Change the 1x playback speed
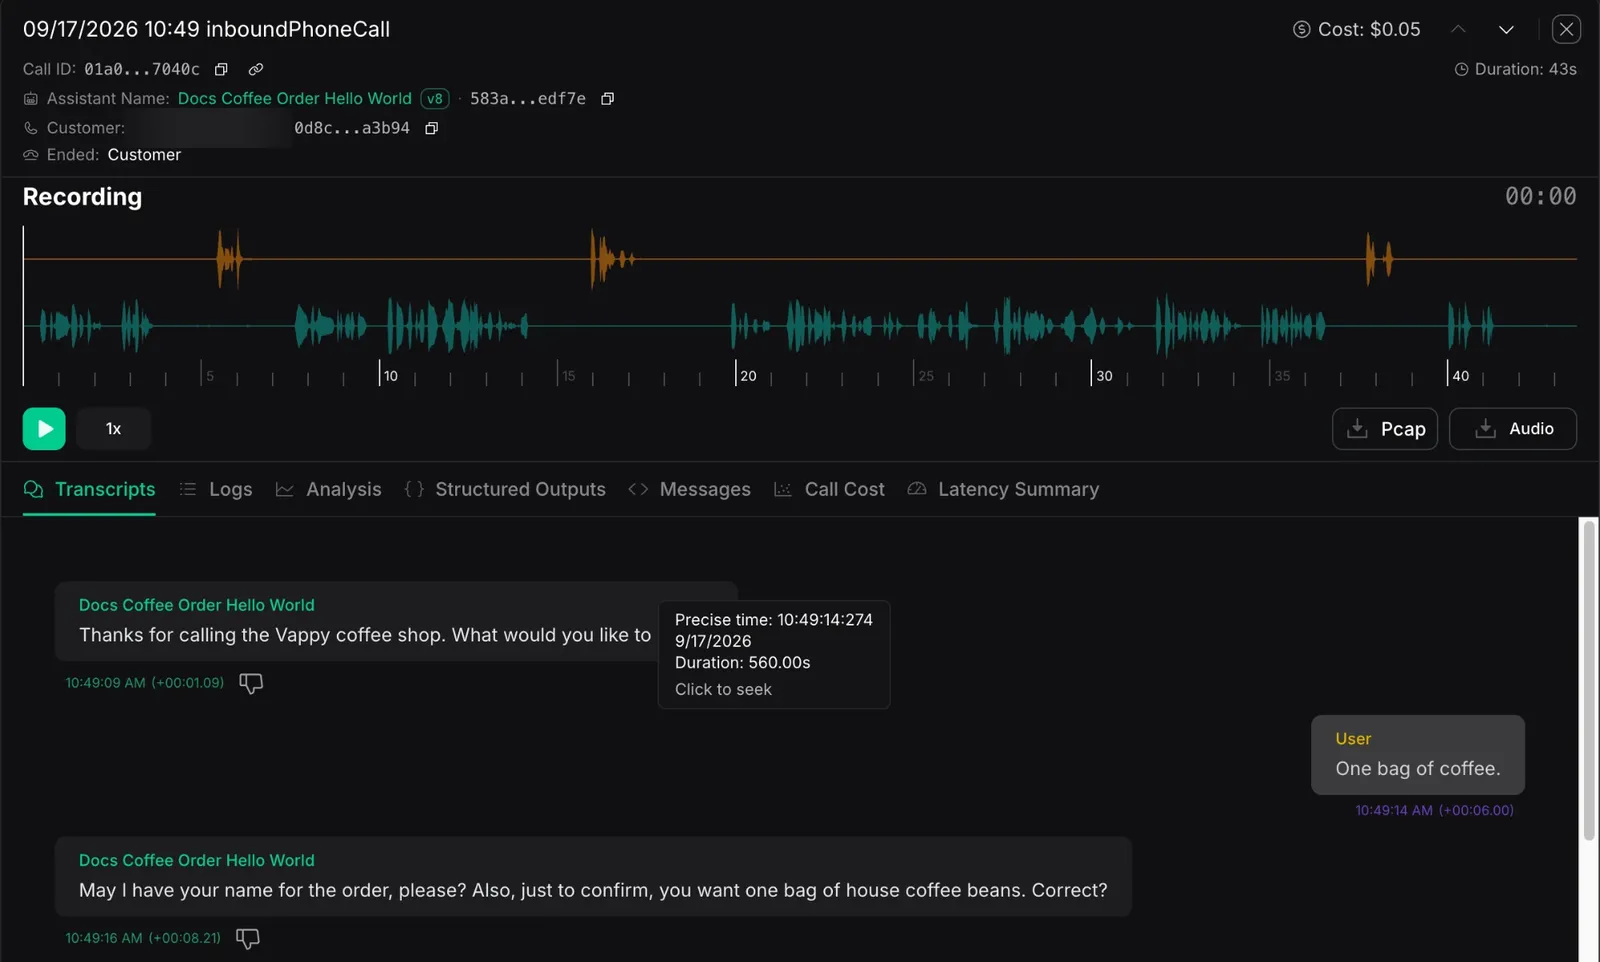Viewport: 1600px width, 962px height. point(114,429)
